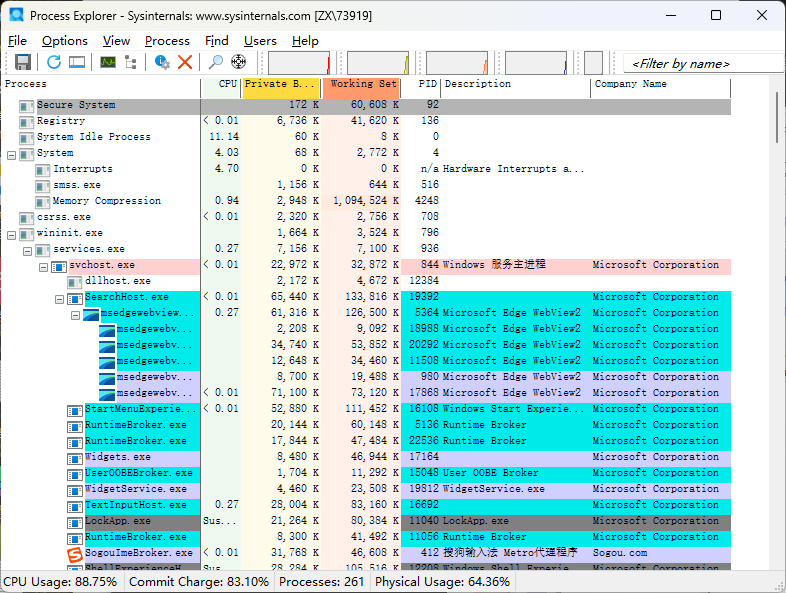Sort by the Private Bytes column header
Screen dimensions: 786x593
(281, 88)
